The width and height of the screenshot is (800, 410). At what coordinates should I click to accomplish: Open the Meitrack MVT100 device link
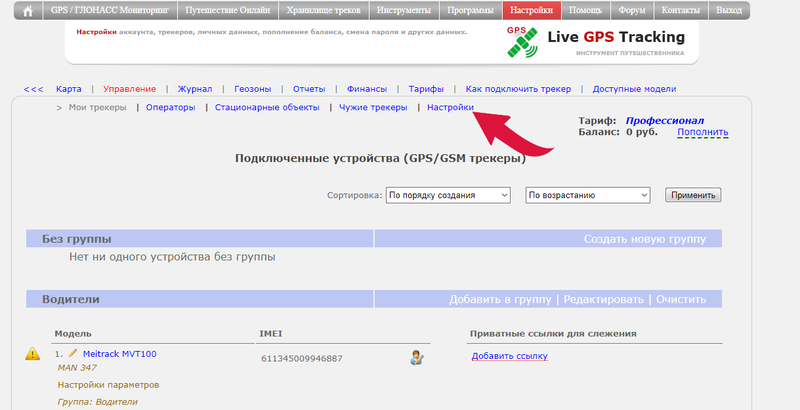[x=119, y=354]
